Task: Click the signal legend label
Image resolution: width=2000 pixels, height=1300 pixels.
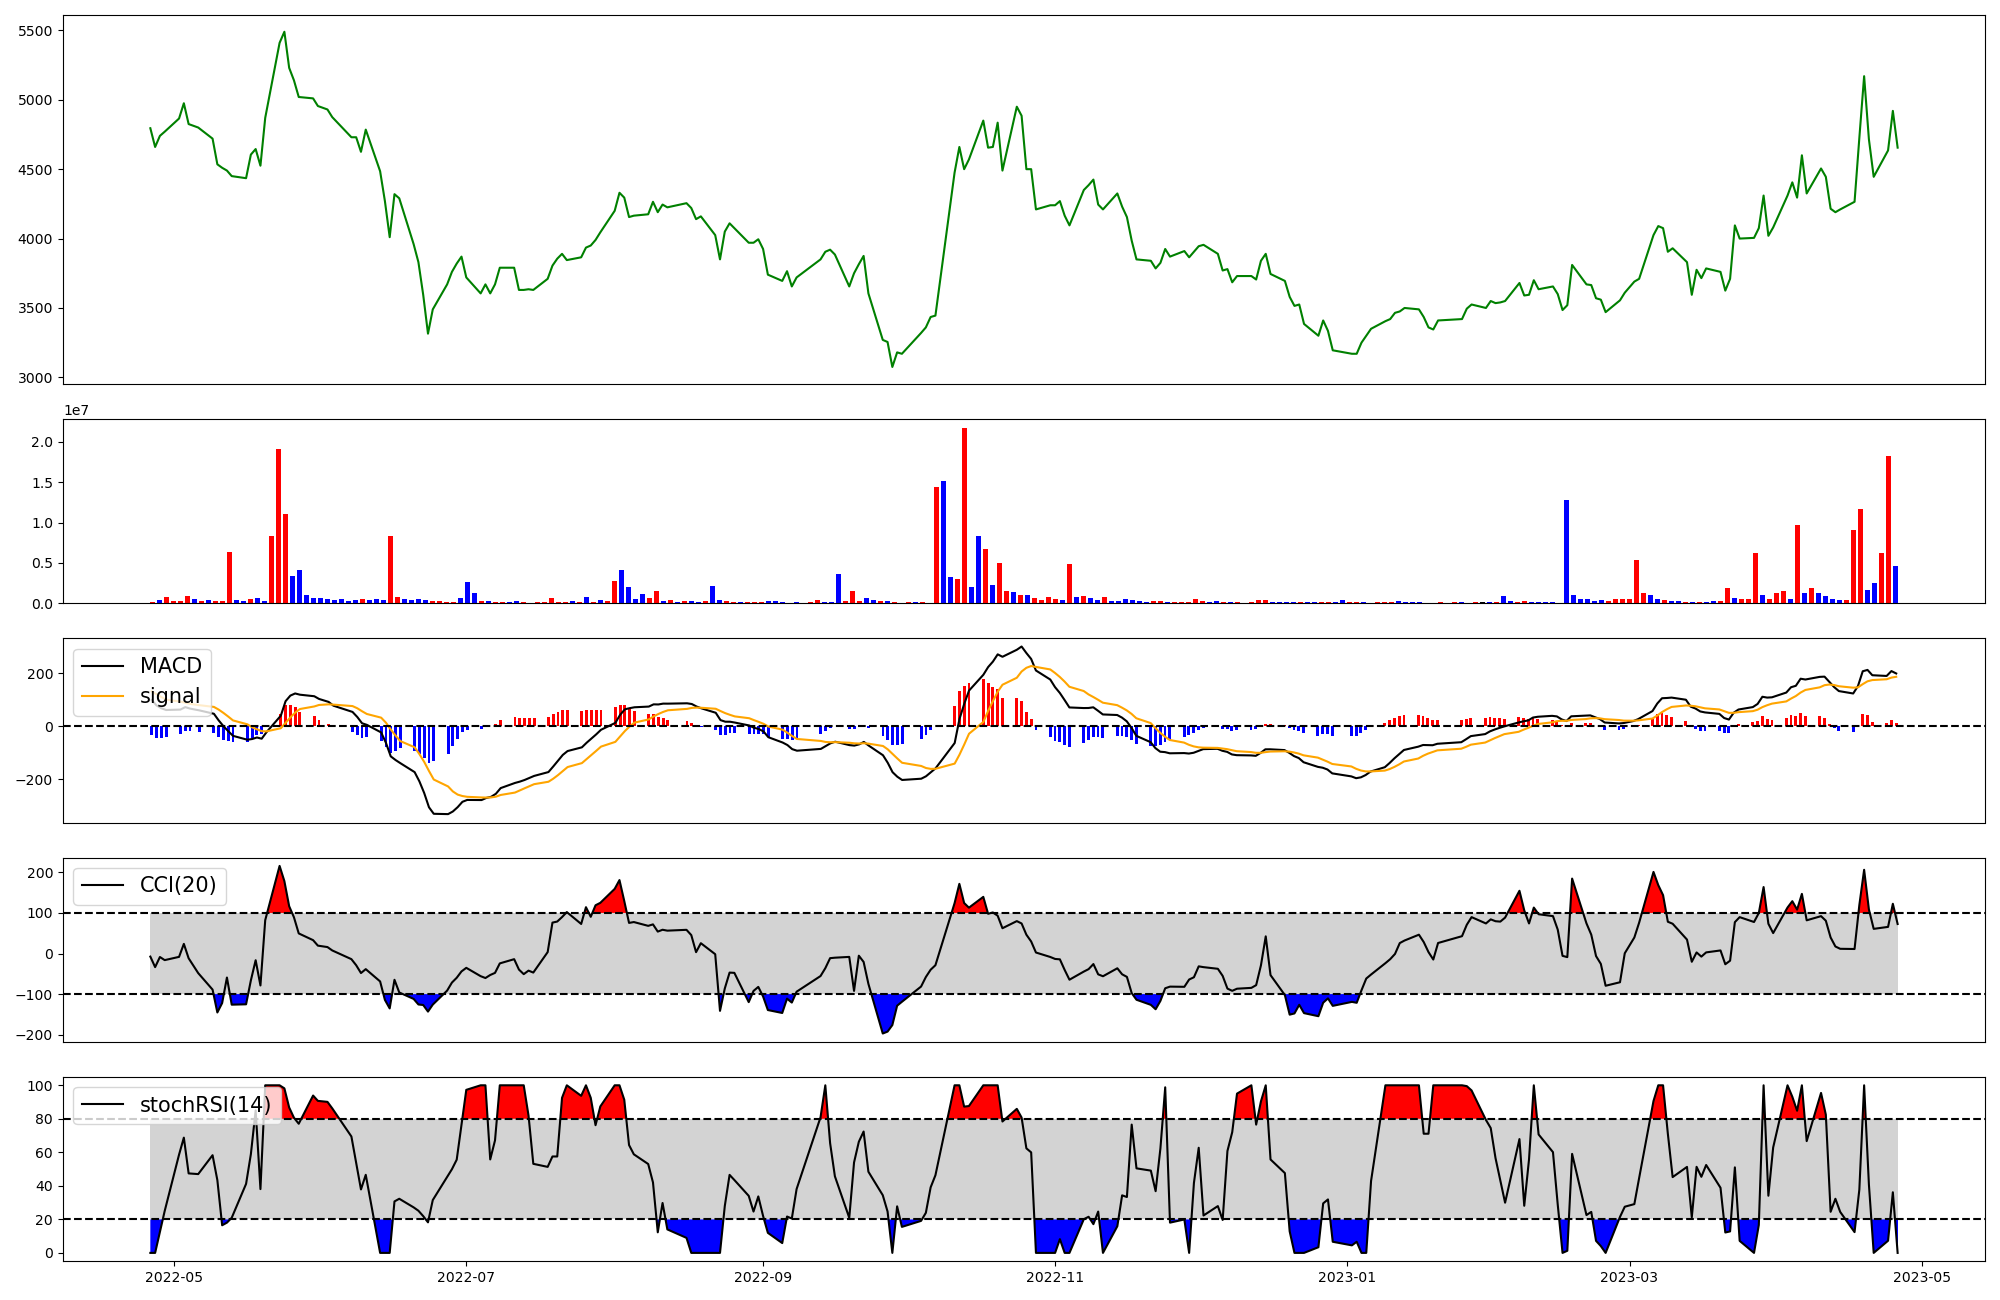Action: pyautogui.click(x=169, y=696)
